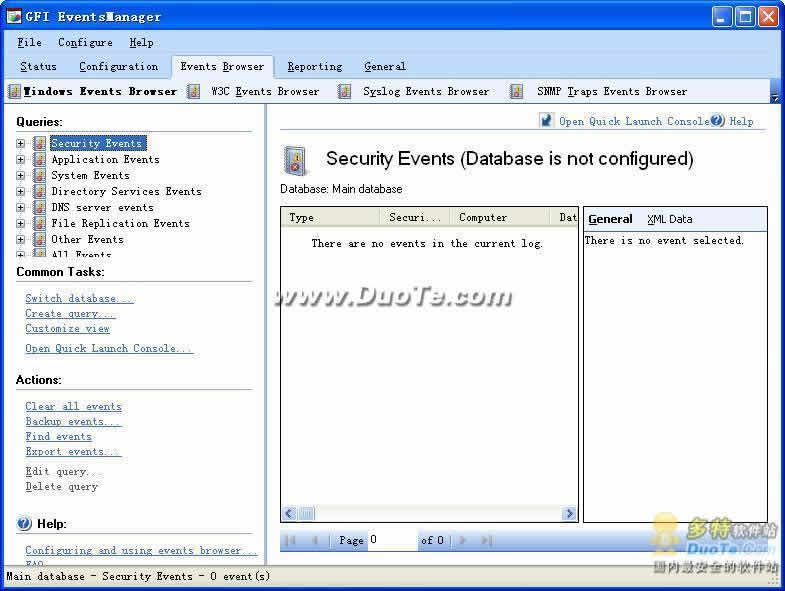The width and height of the screenshot is (785, 591).
Task: Click the horizontal scrollbar left arrow
Action: pos(289,513)
